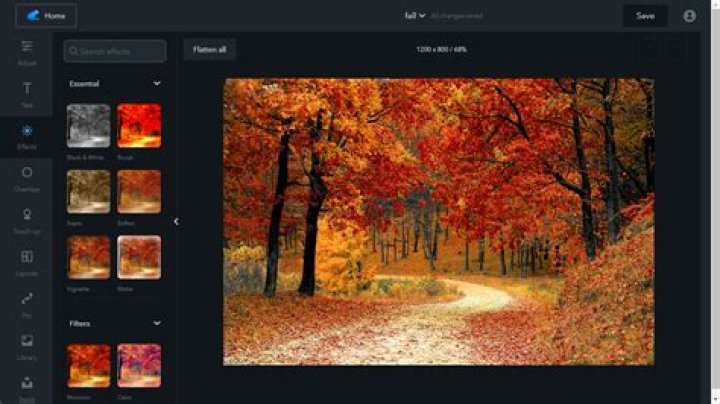Apply the Vignette effect thumbnail
The image size is (720, 404).
tap(89, 257)
